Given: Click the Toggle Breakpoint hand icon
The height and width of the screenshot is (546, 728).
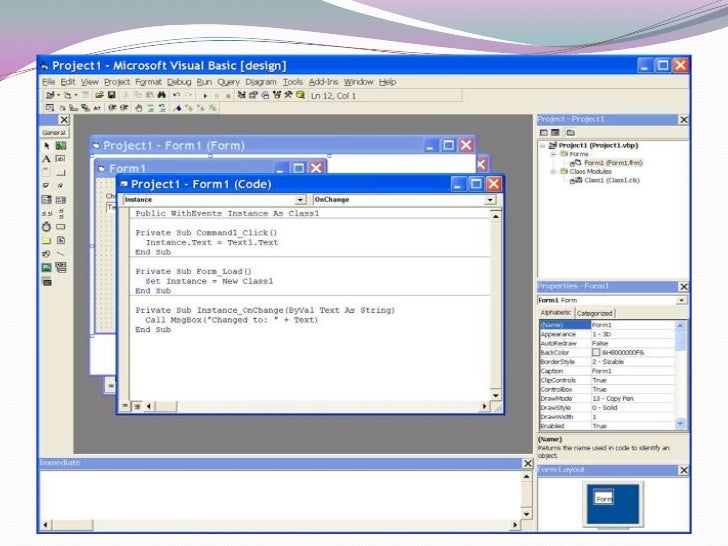Looking at the screenshot, I should [x=138, y=108].
